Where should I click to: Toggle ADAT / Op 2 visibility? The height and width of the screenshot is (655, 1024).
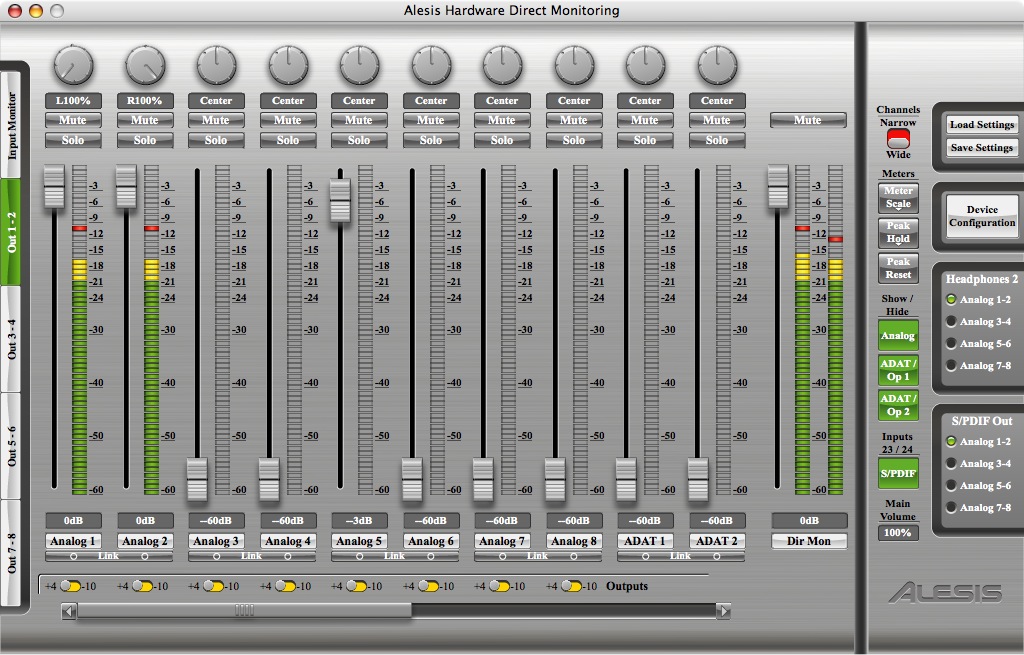click(x=899, y=405)
